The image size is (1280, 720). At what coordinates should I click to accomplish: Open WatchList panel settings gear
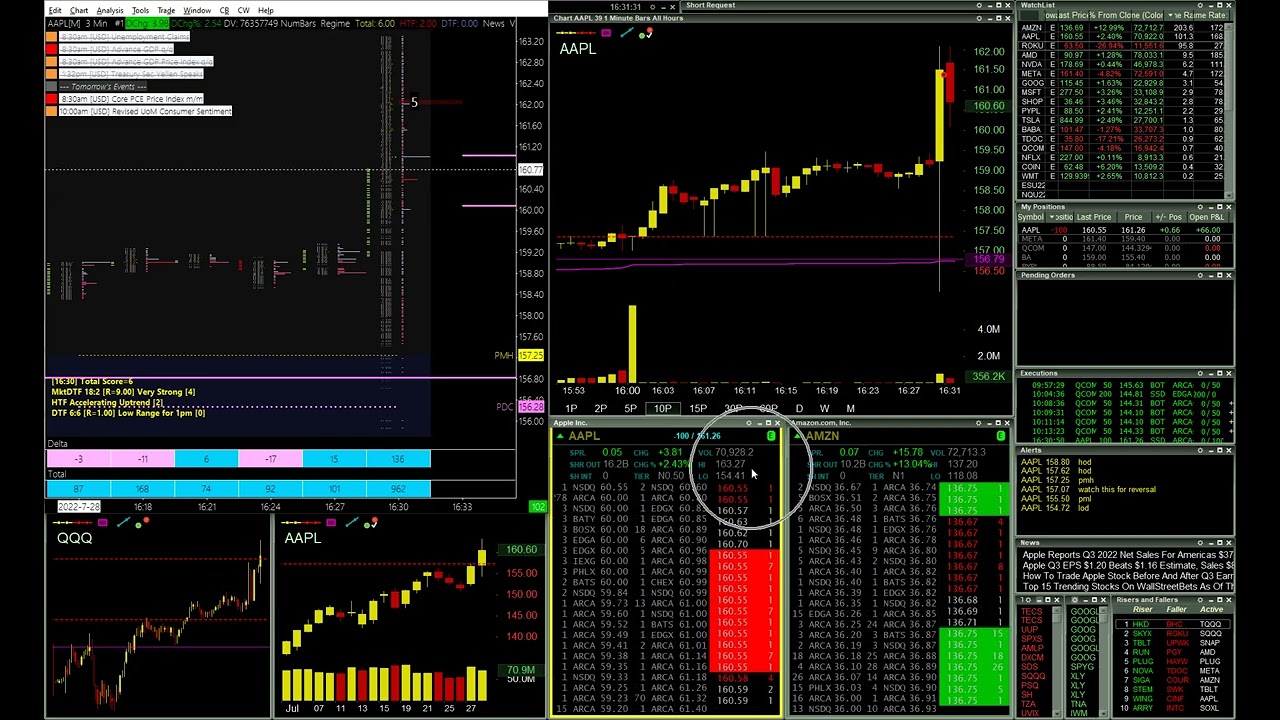point(1200,6)
